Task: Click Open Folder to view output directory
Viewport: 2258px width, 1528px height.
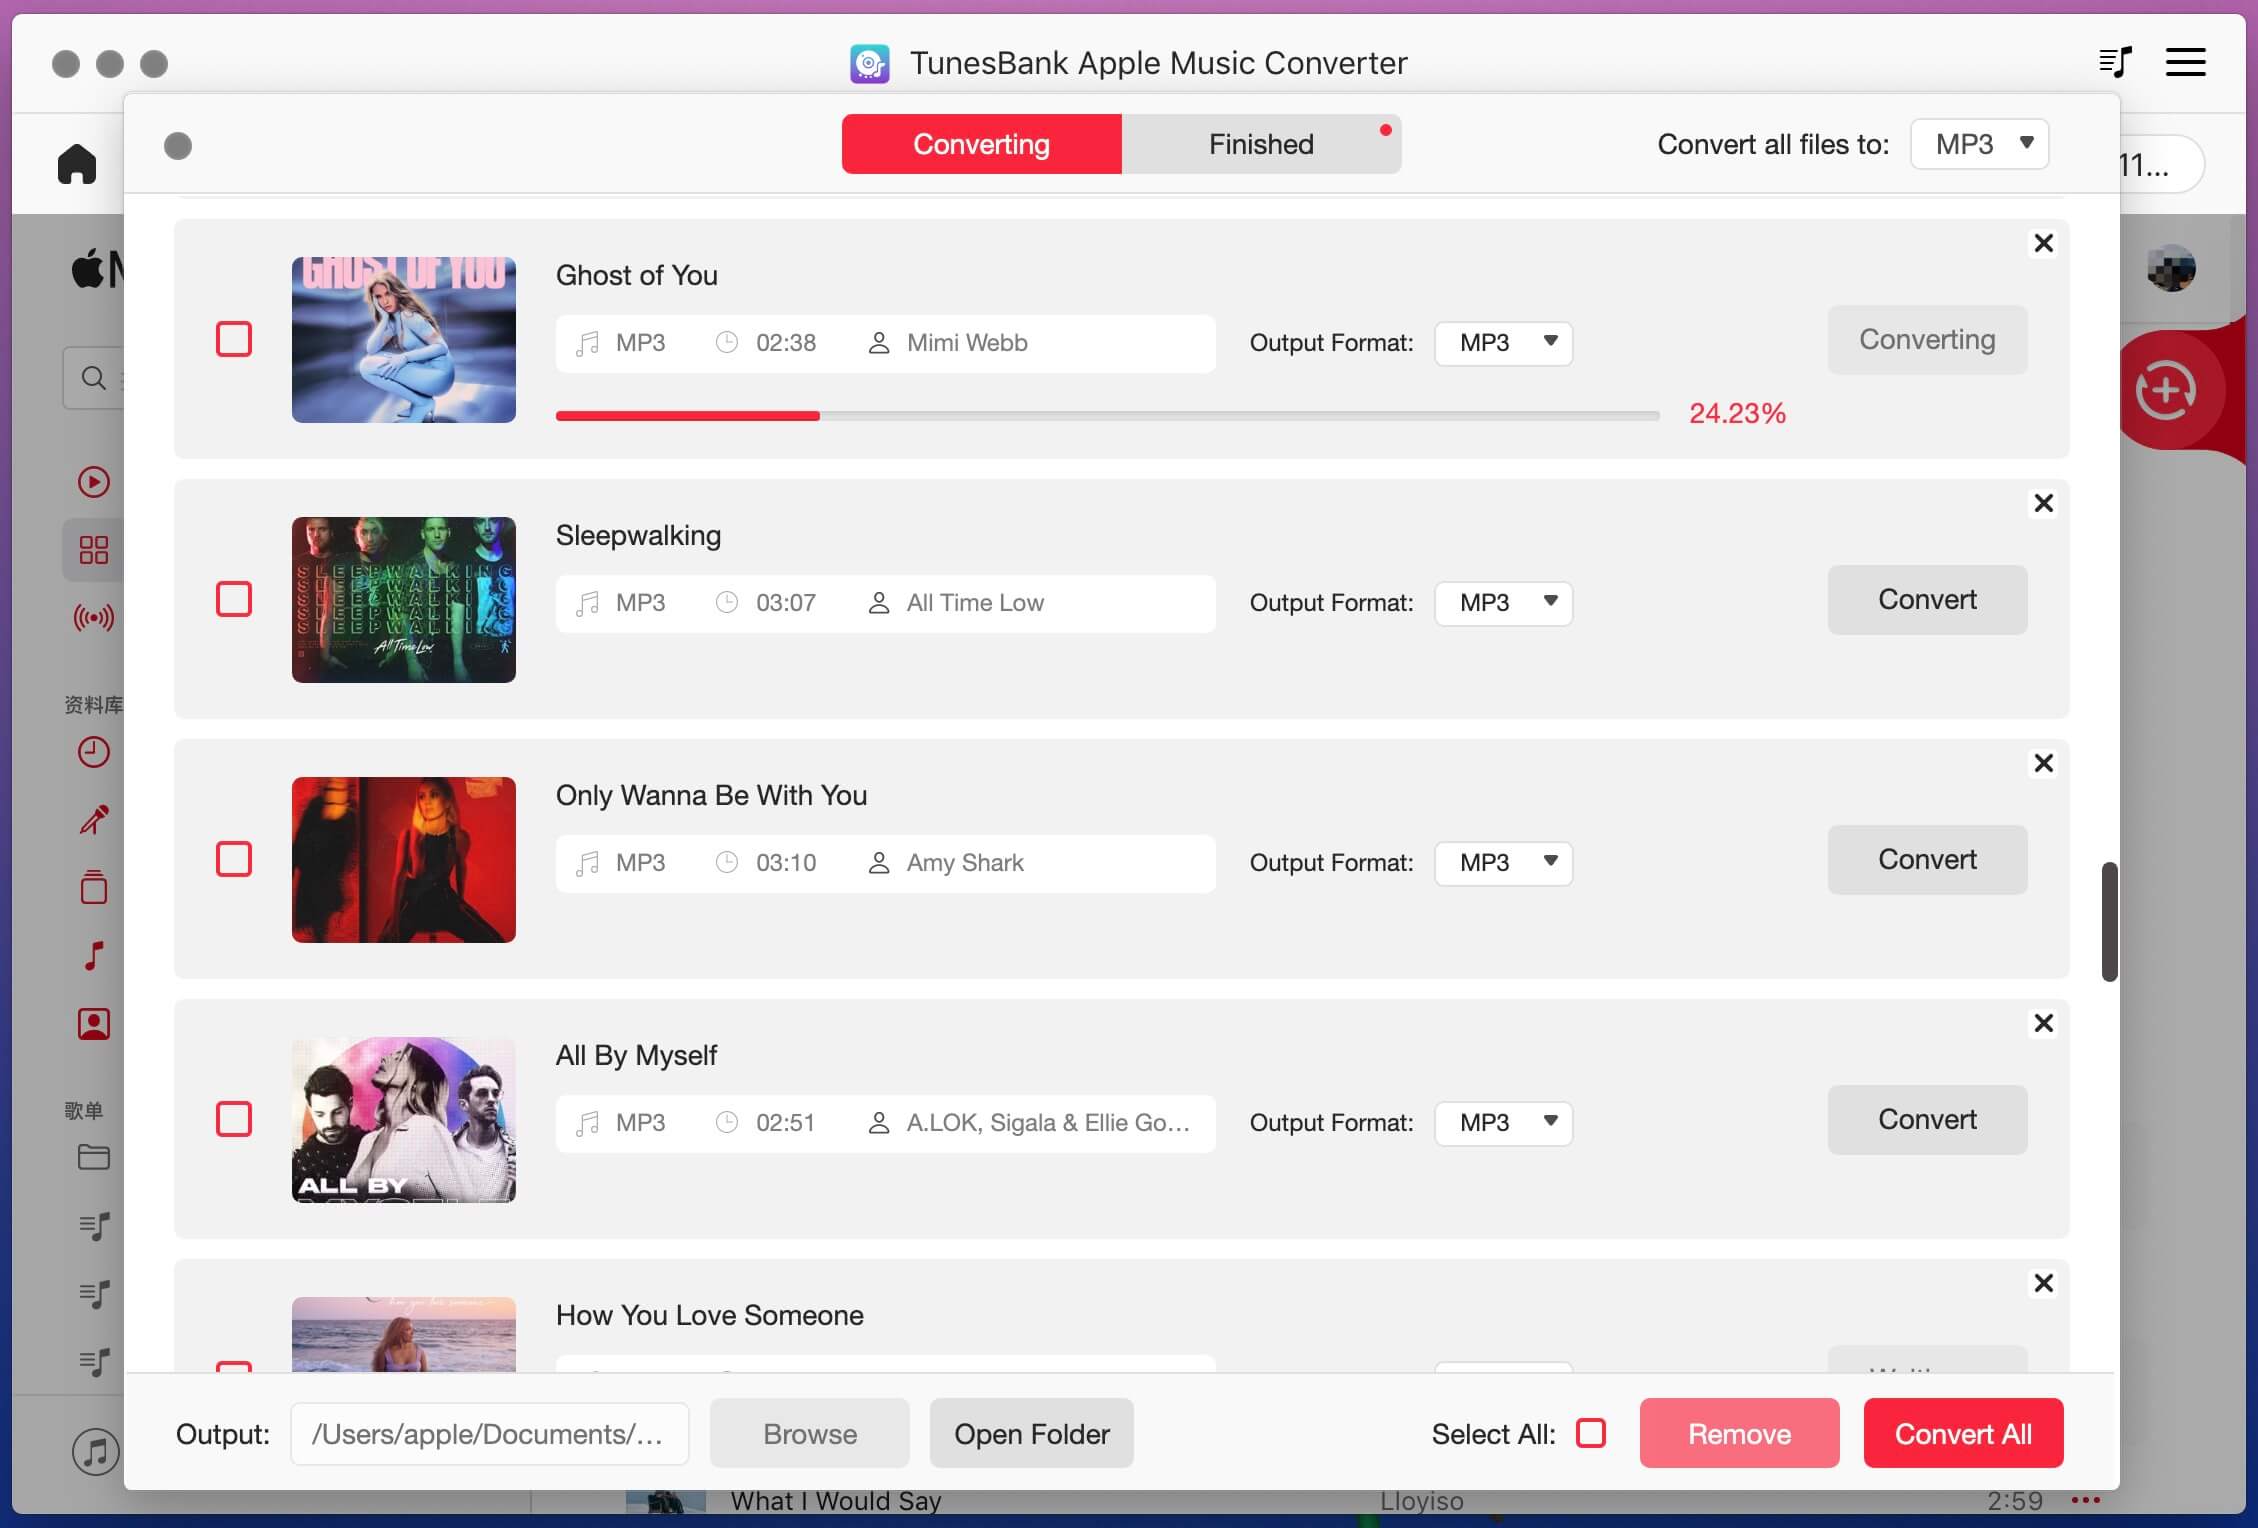Action: pos(1032,1432)
